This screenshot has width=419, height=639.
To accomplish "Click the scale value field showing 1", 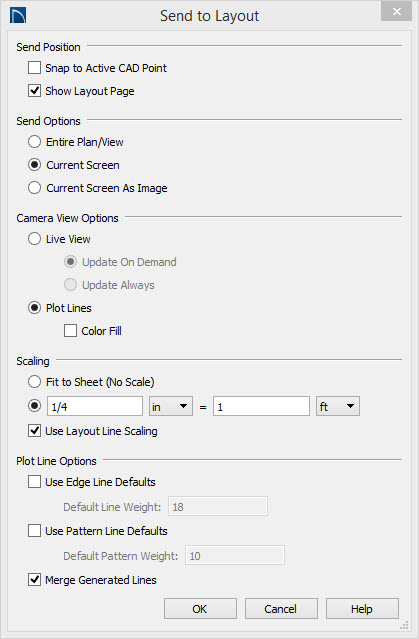I will pos(261,406).
